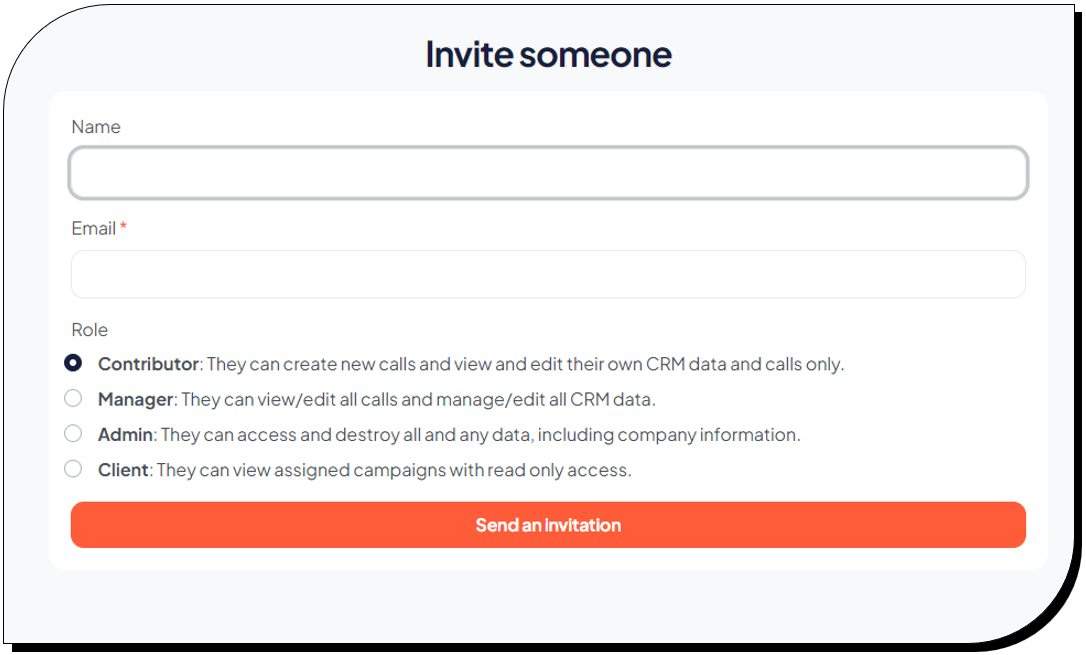
Task: Click the Contributor description about own CRM data
Action: pyautogui.click(x=525, y=364)
